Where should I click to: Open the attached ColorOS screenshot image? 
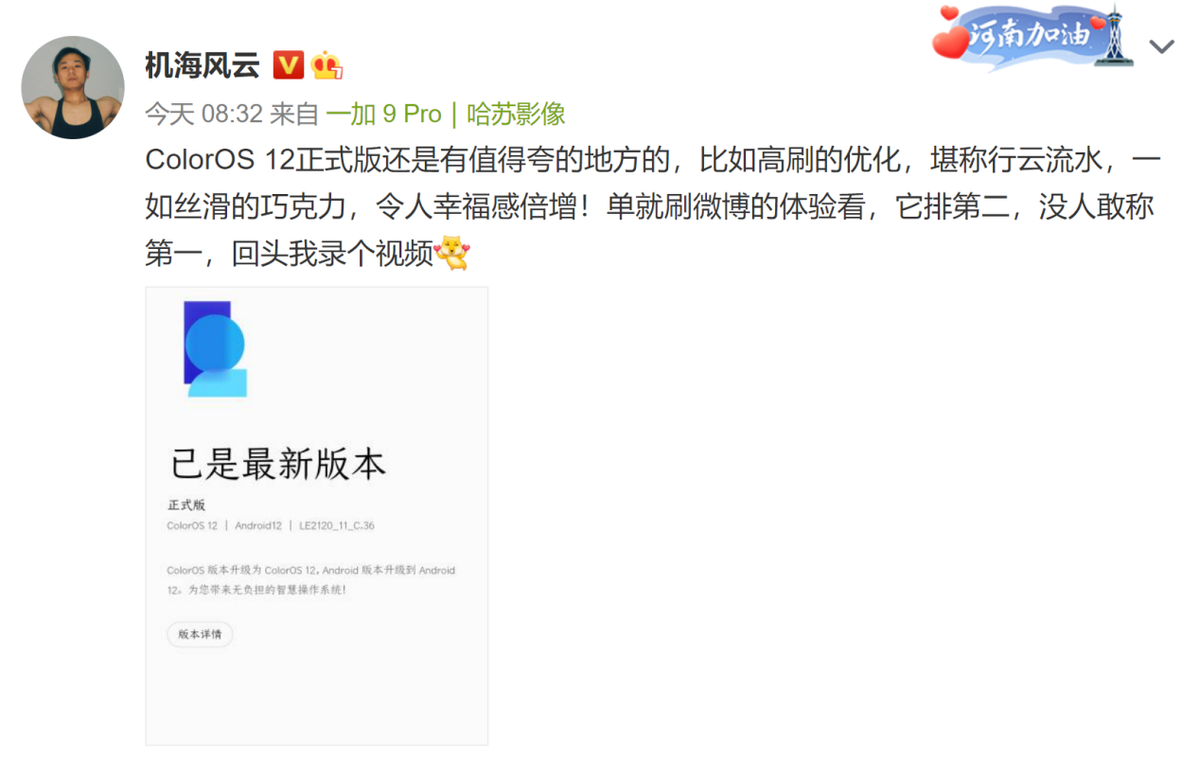[317, 516]
